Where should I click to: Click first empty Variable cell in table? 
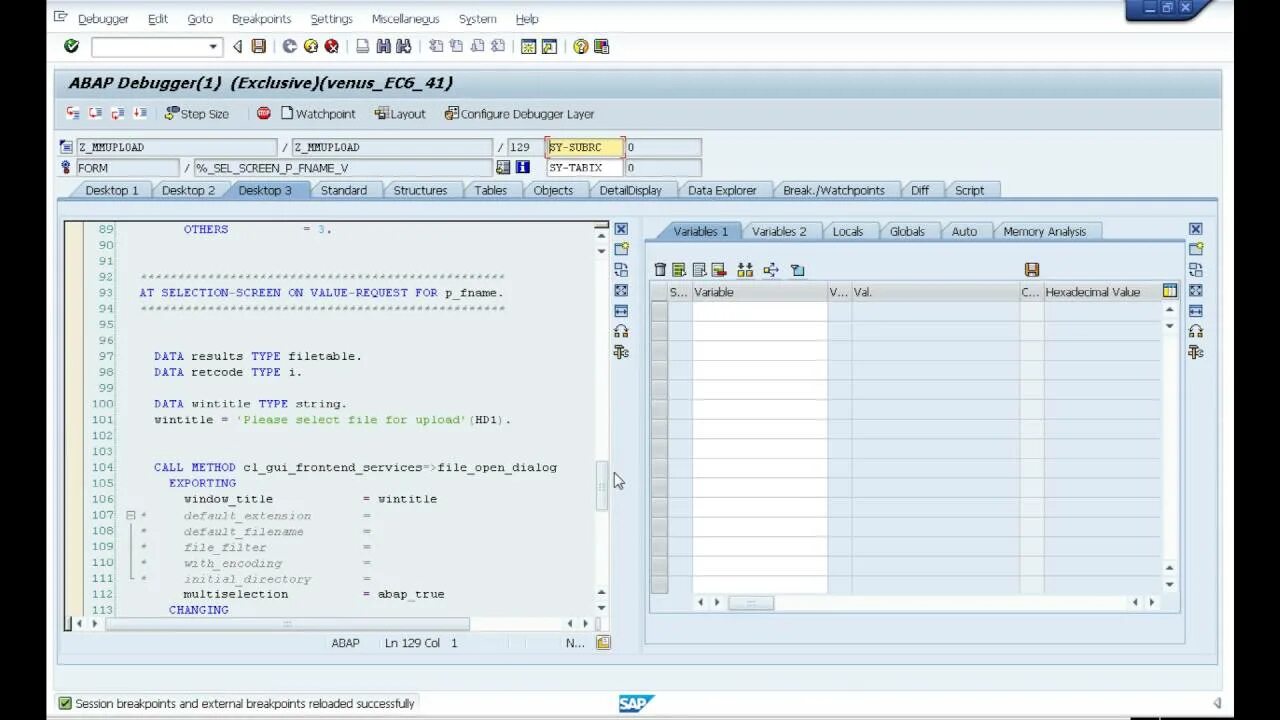[760, 310]
